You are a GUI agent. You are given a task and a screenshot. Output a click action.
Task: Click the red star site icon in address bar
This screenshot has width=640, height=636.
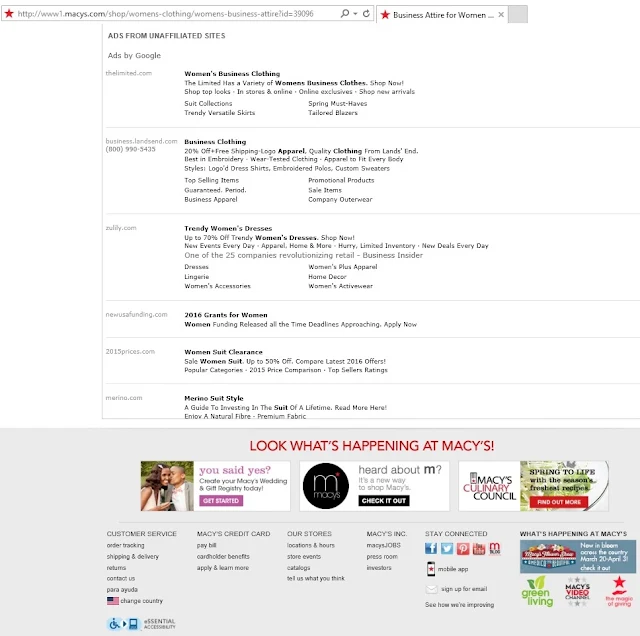9,13
